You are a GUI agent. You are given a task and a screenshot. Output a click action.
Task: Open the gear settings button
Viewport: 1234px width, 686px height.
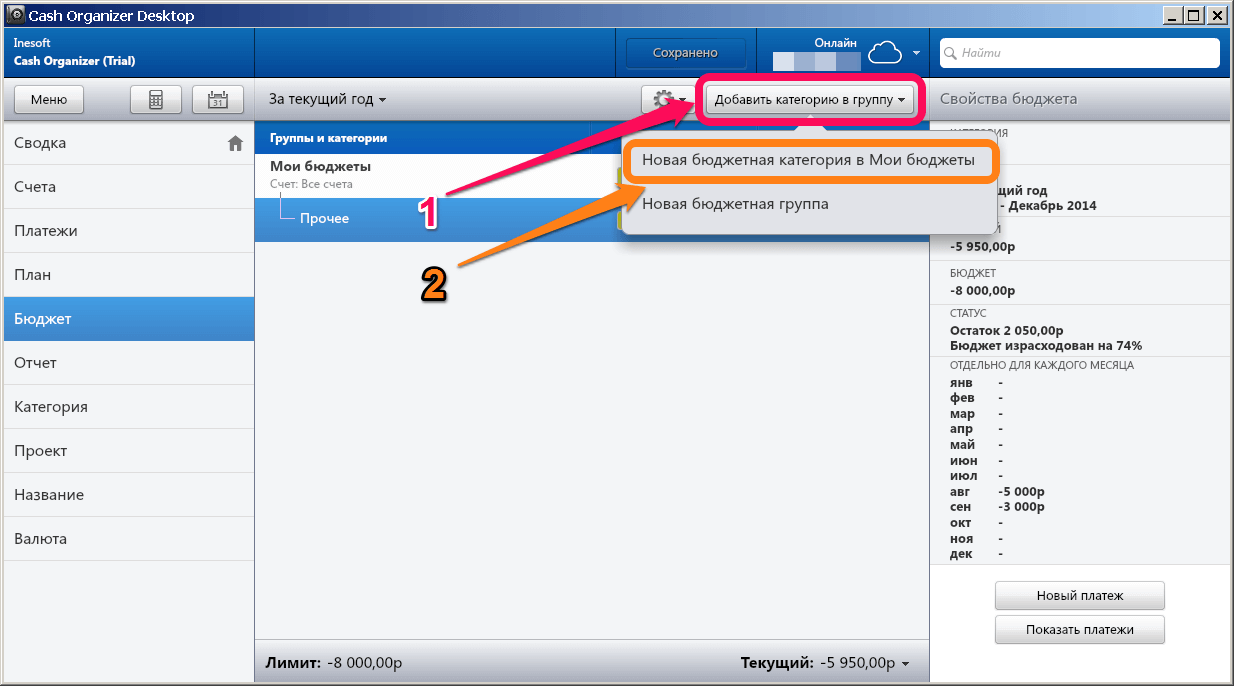coord(667,99)
